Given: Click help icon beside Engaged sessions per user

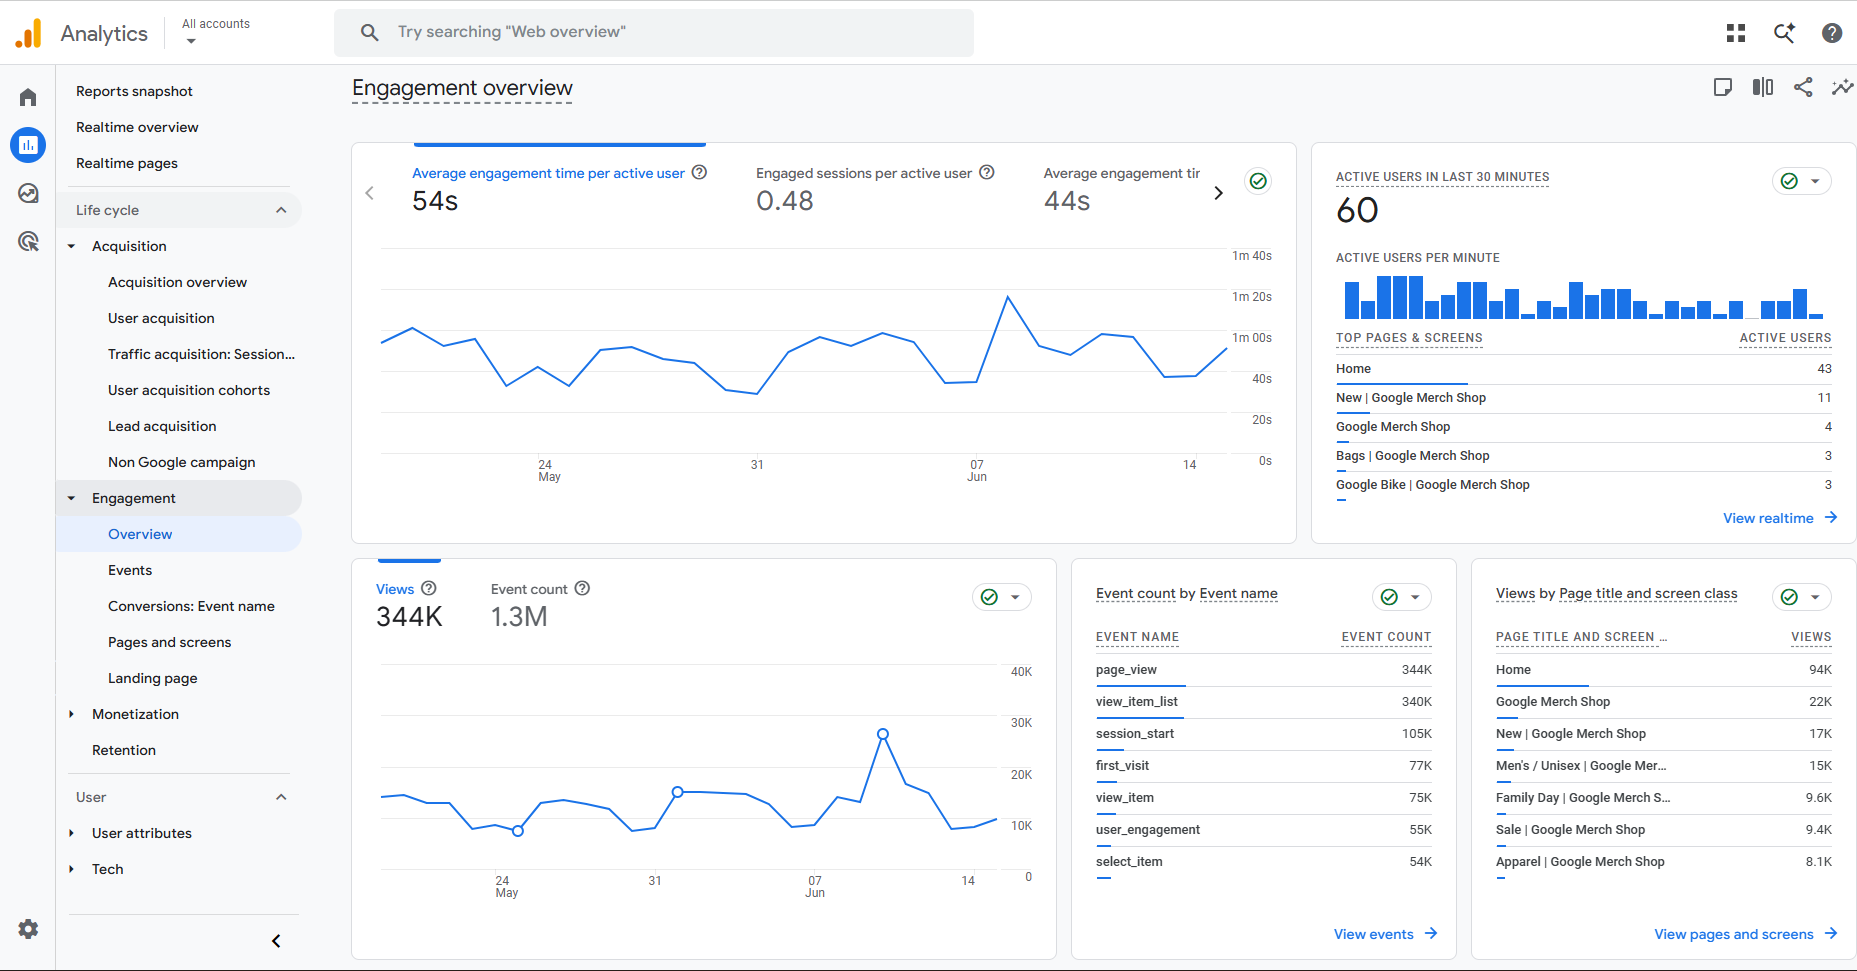Looking at the screenshot, I should tap(987, 172).
